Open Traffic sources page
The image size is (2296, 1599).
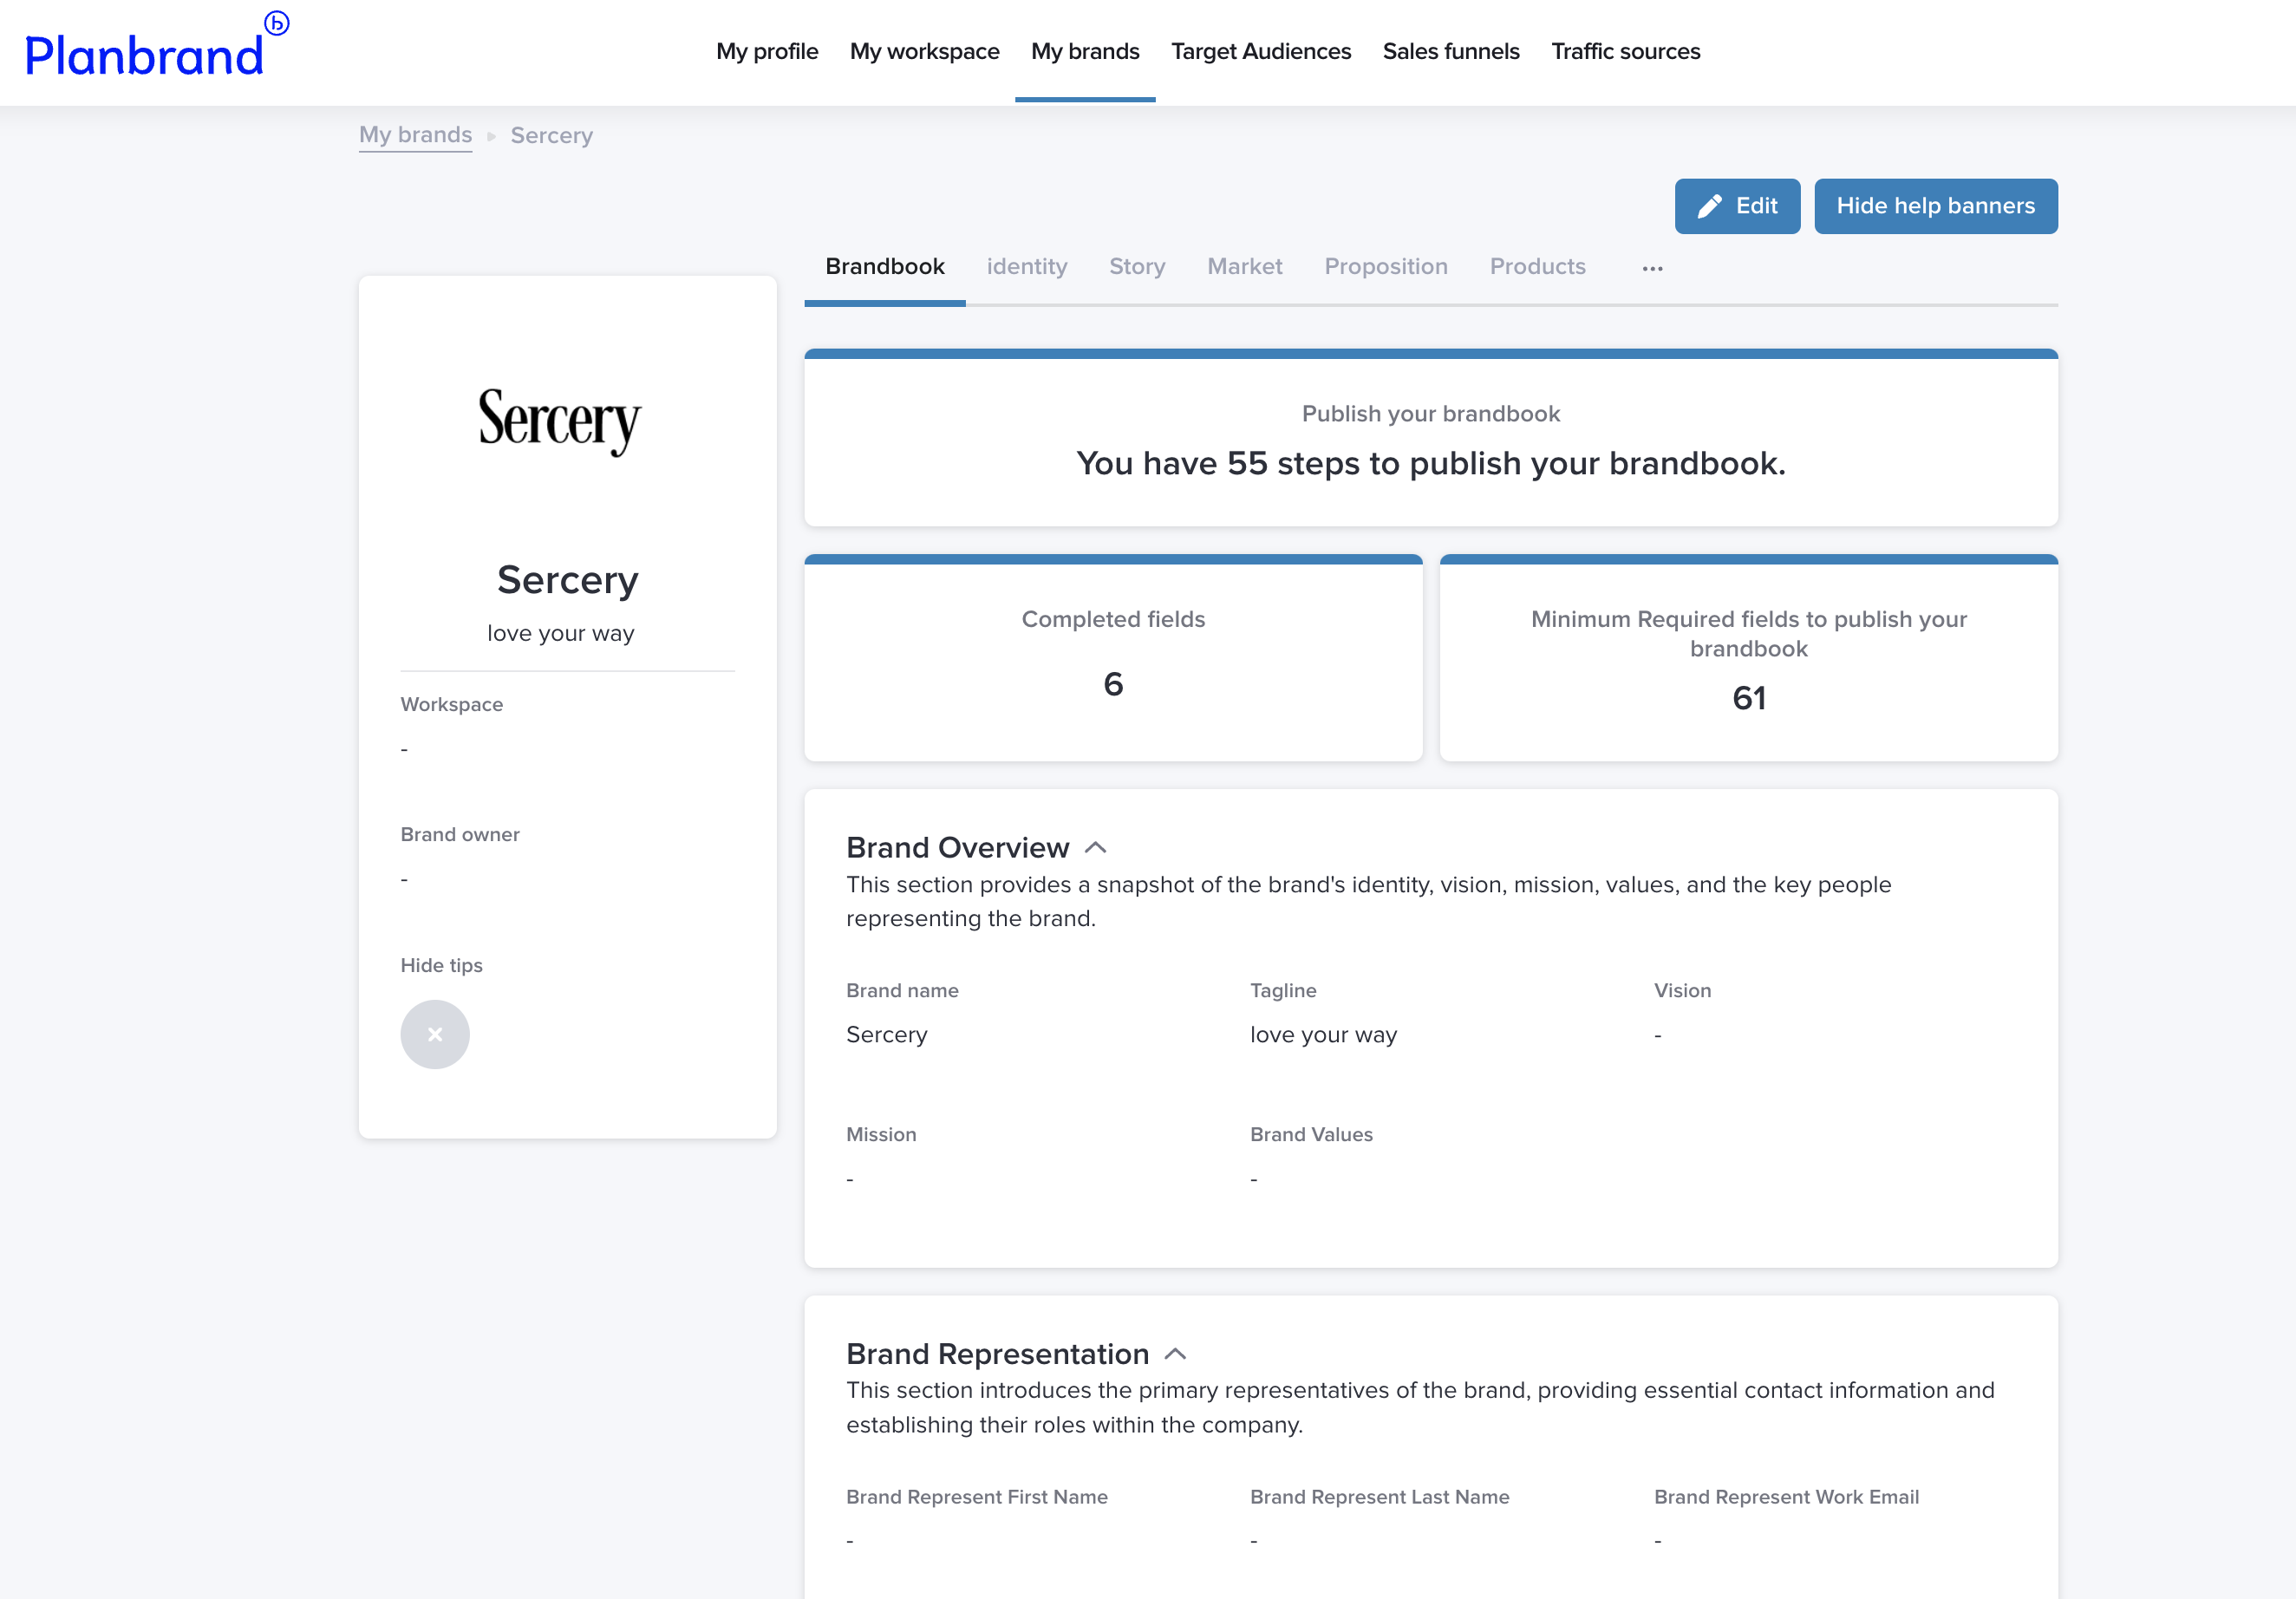point(1626,51)
